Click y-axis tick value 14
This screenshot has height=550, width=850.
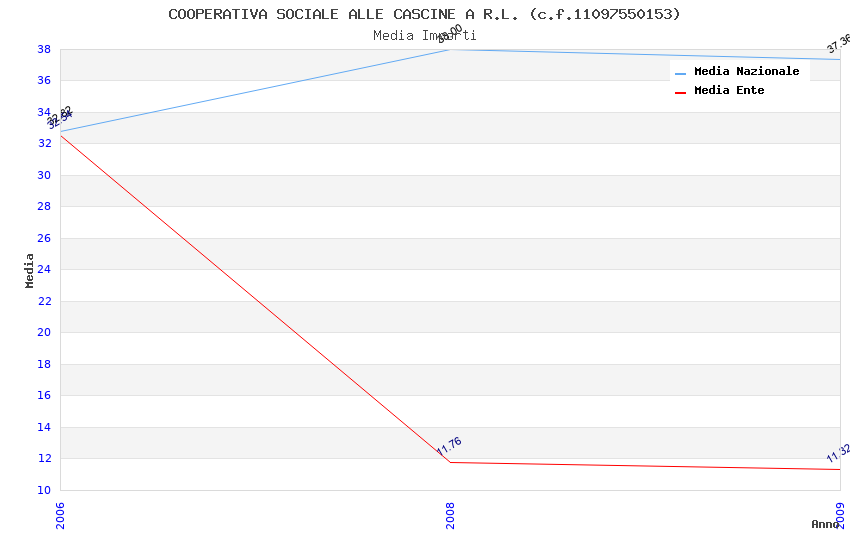click(44, 427)
